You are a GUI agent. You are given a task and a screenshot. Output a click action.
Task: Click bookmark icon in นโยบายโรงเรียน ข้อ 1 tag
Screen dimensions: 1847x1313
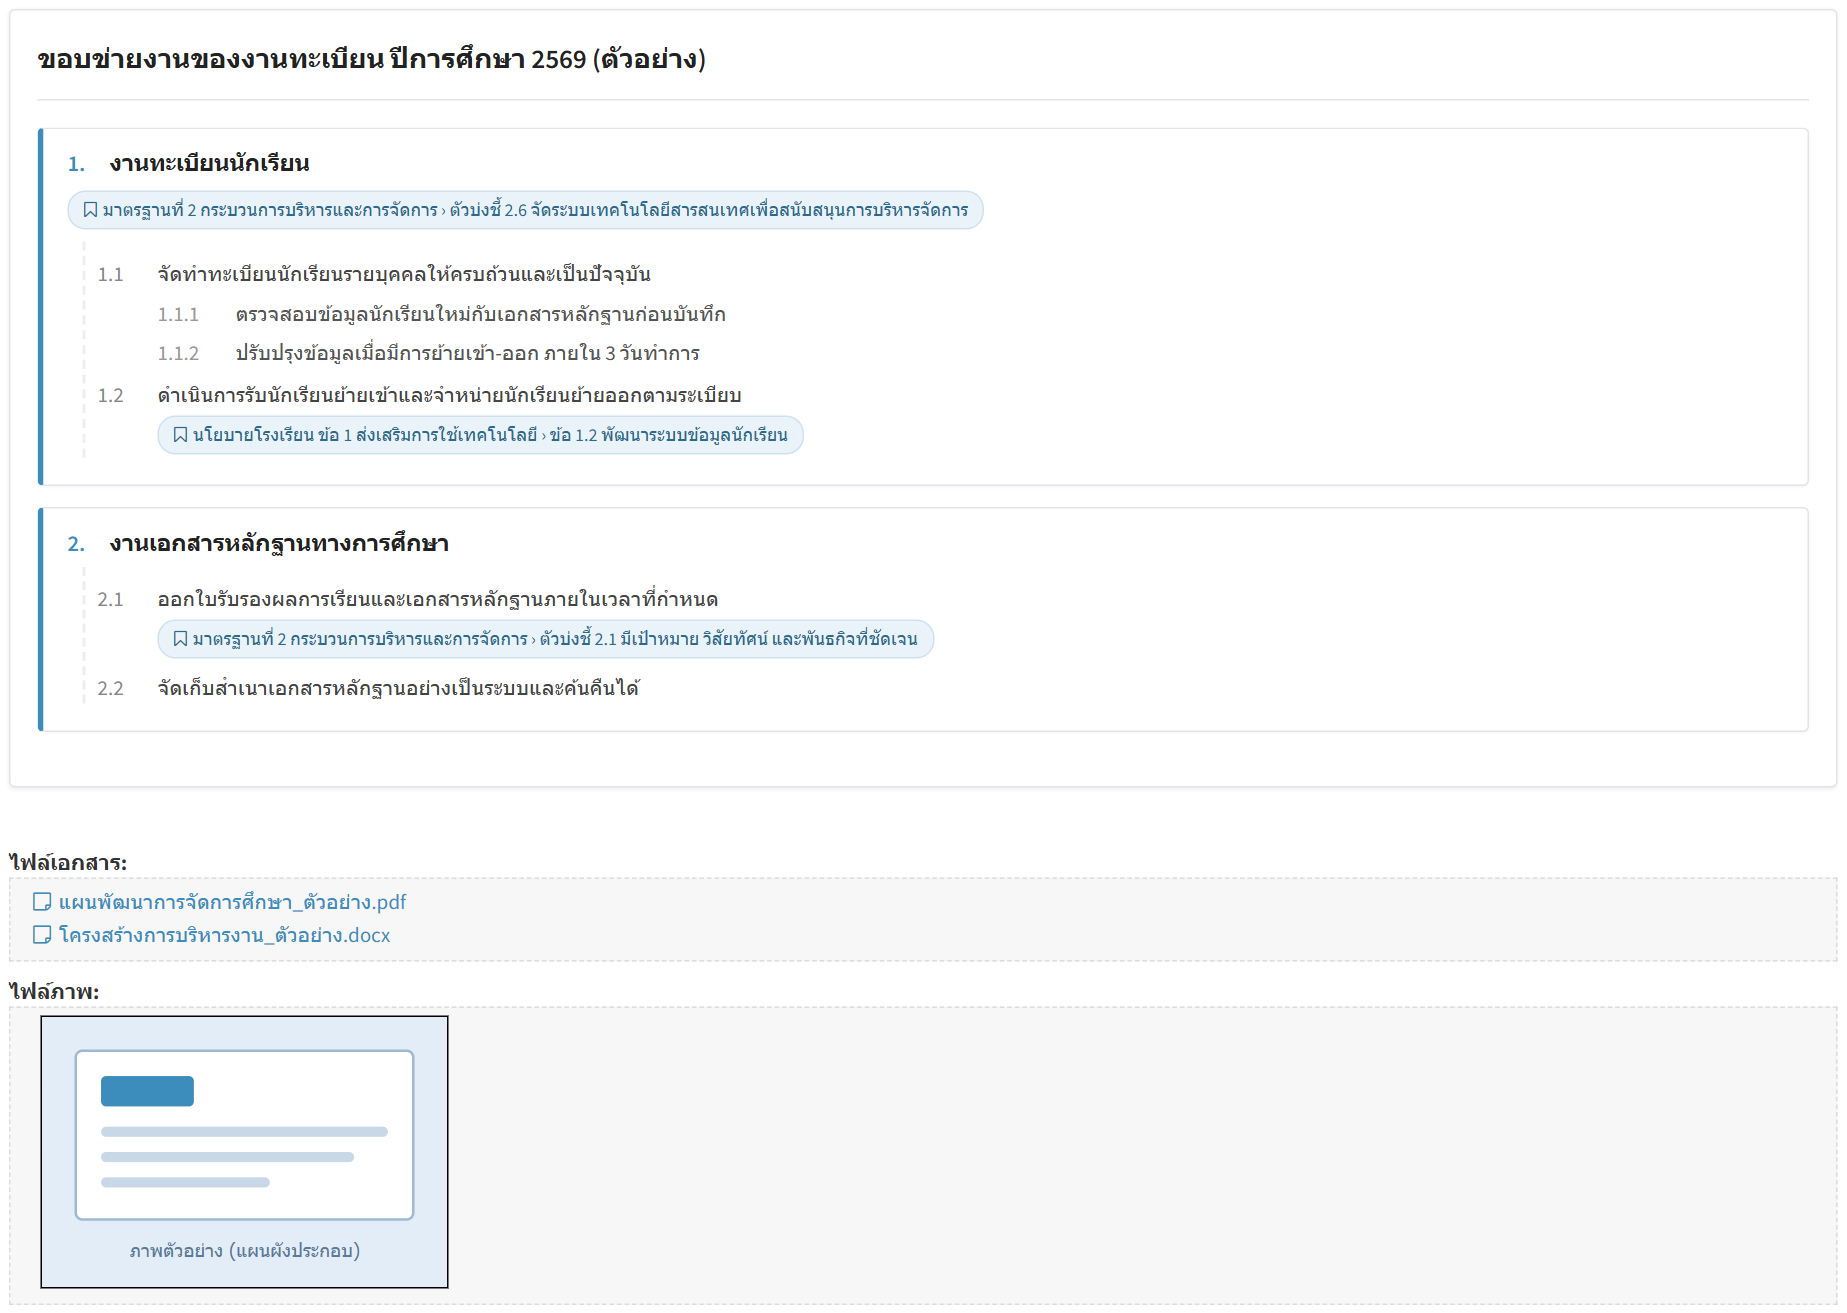(180, 435)
